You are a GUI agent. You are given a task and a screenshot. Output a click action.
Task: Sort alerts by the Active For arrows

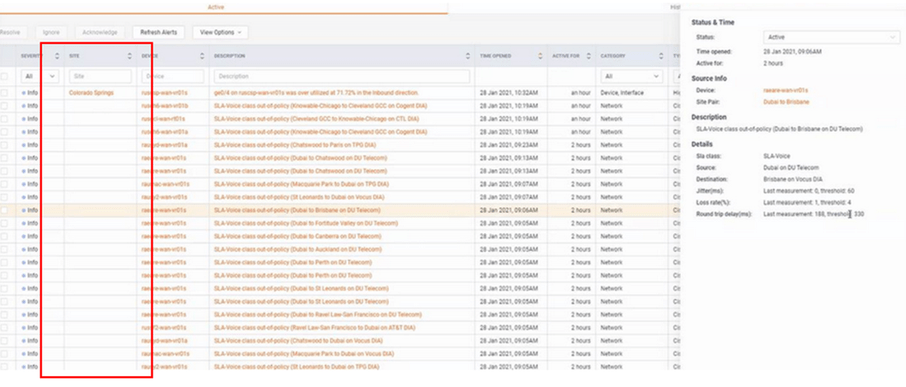588,56
